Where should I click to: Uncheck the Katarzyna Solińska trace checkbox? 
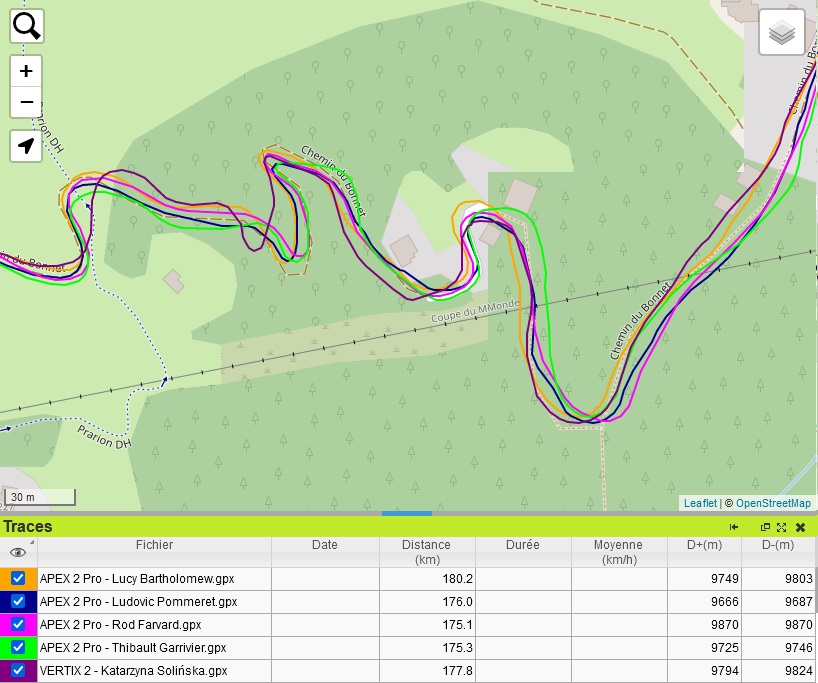point(18,671)
